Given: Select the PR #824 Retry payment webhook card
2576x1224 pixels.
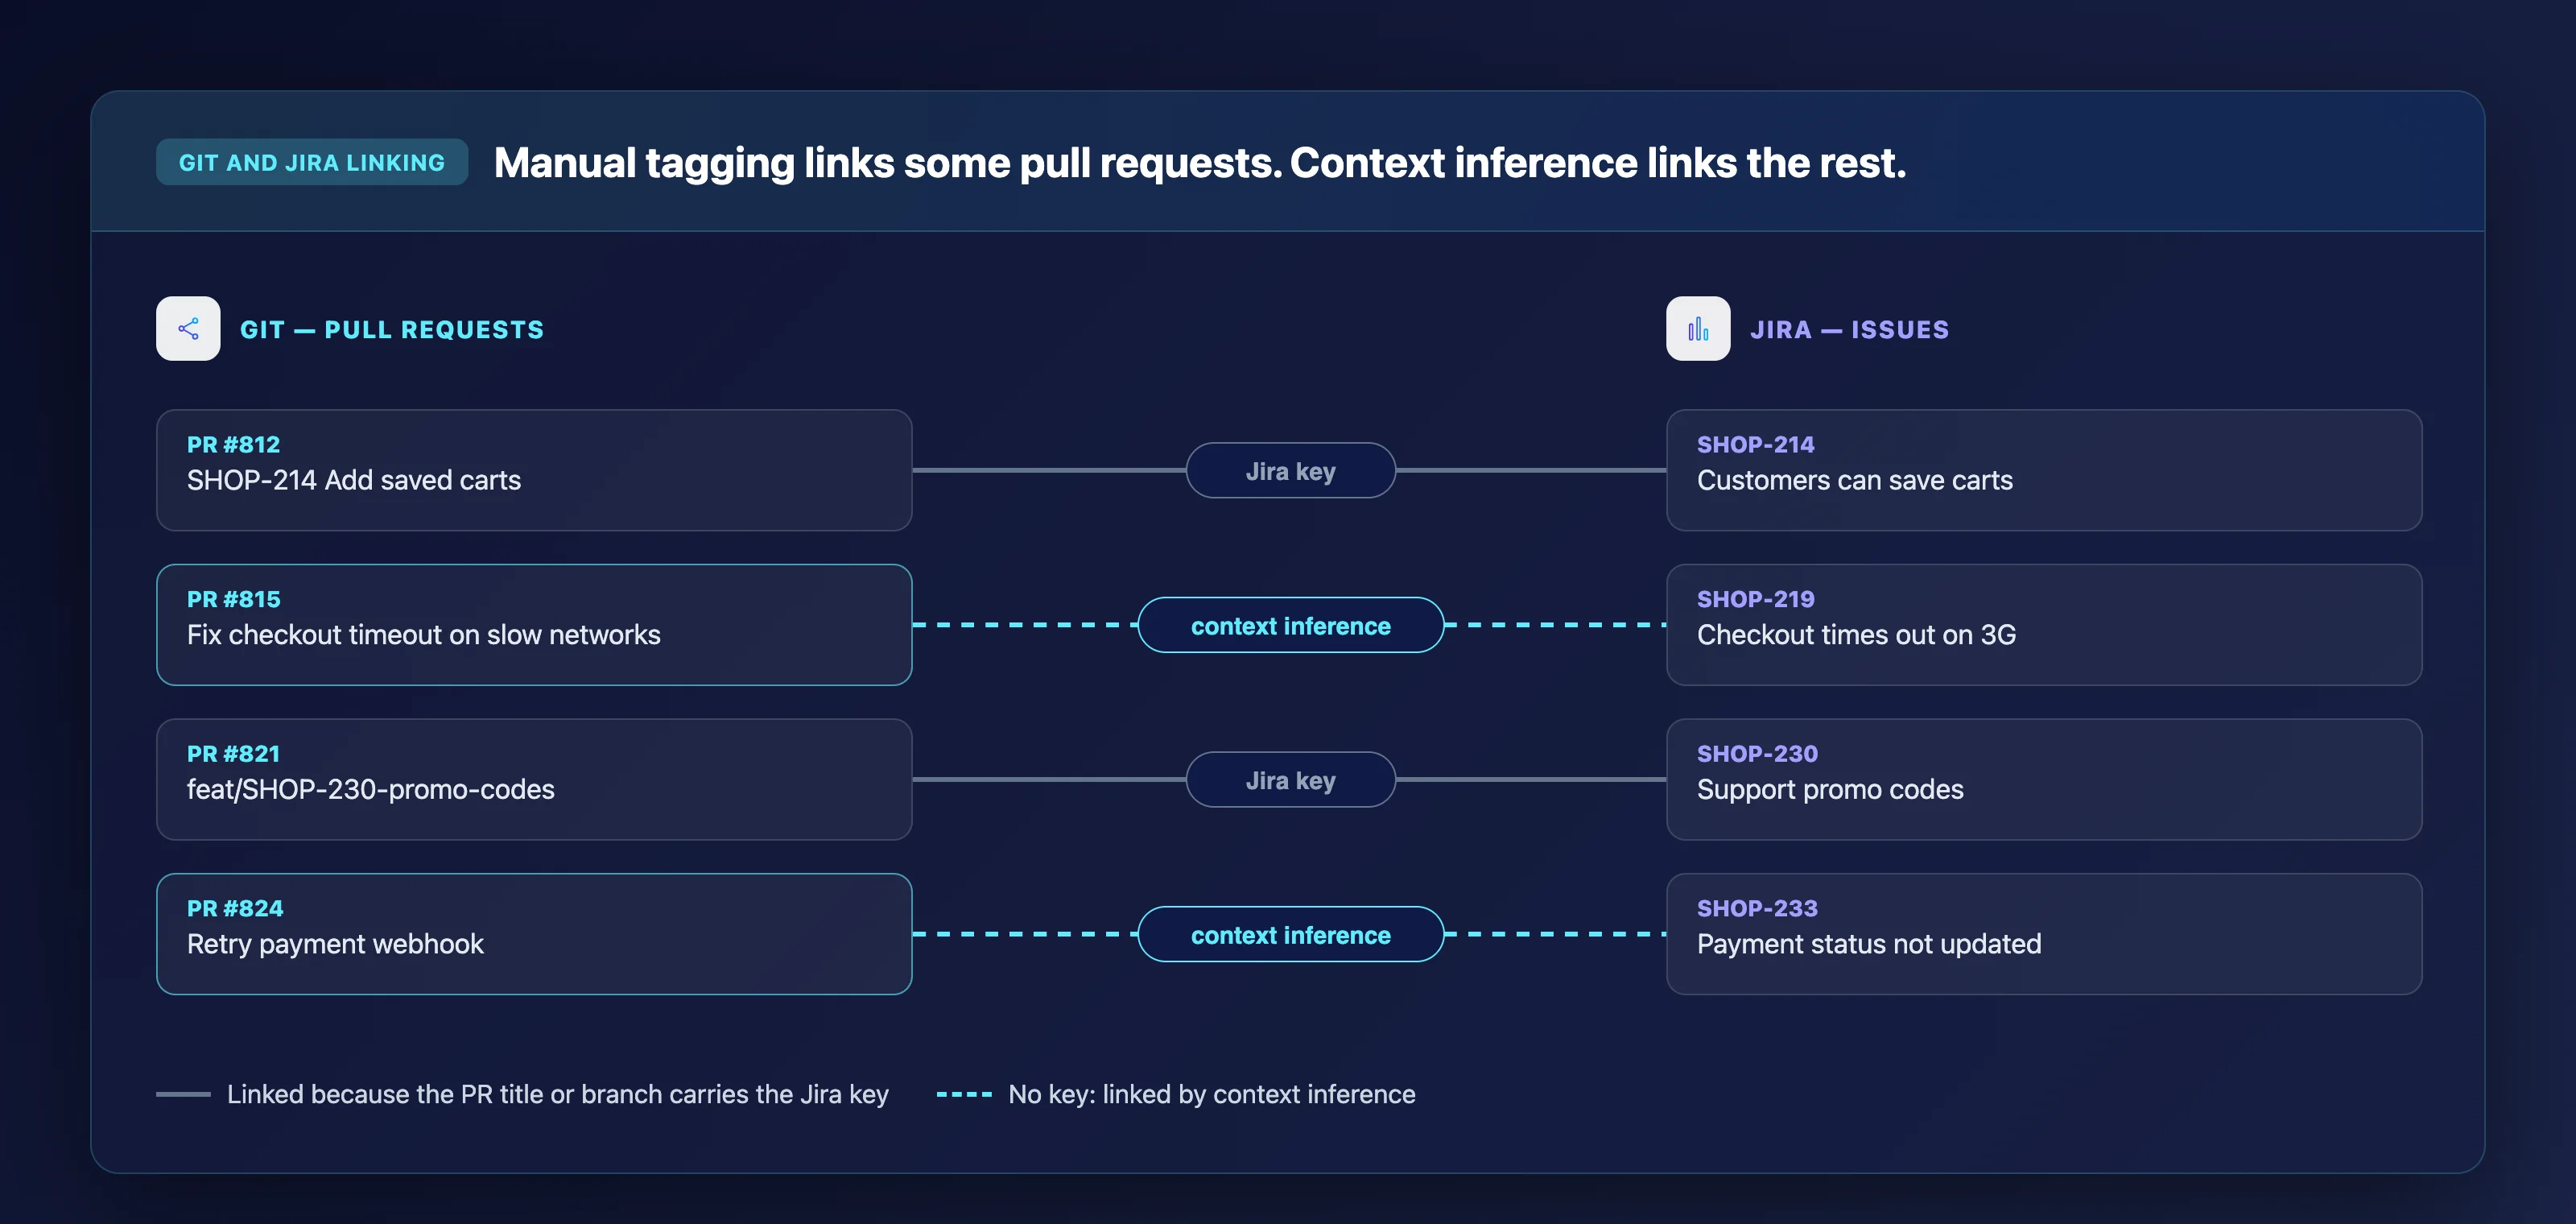Looking at the screenshot, I should click(534, 934).
